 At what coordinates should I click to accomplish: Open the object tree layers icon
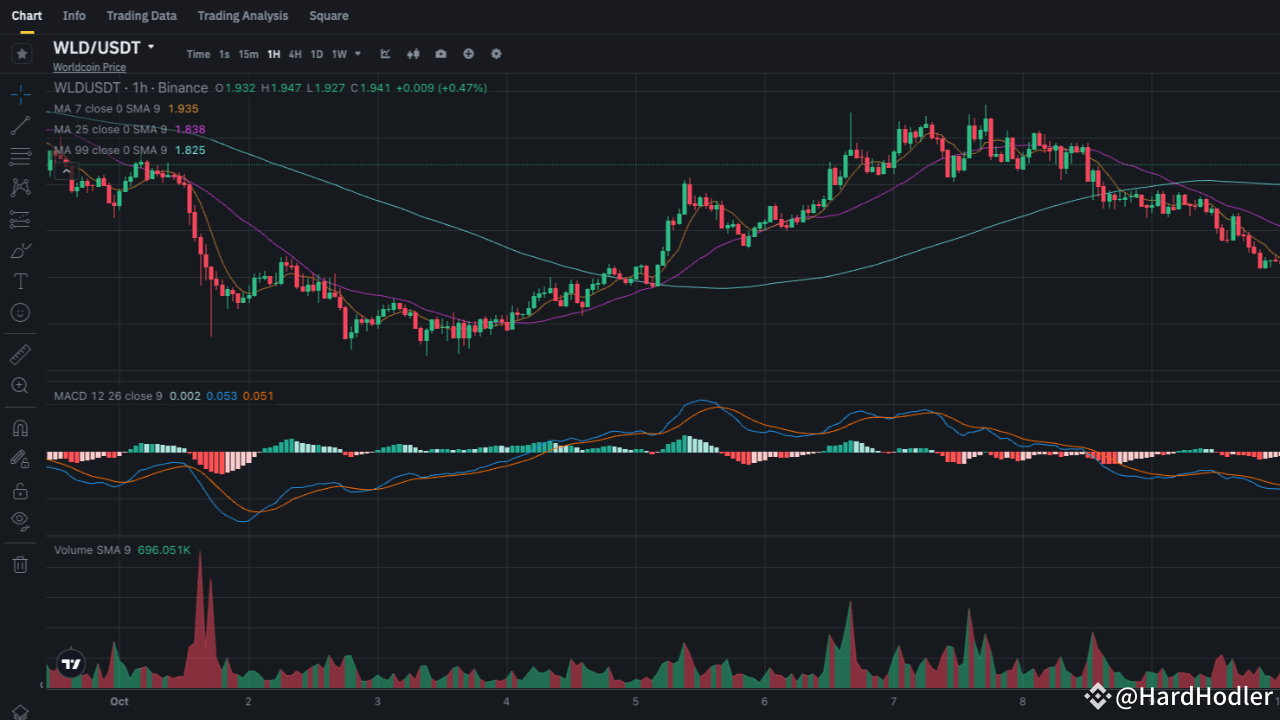pos(20,711)
